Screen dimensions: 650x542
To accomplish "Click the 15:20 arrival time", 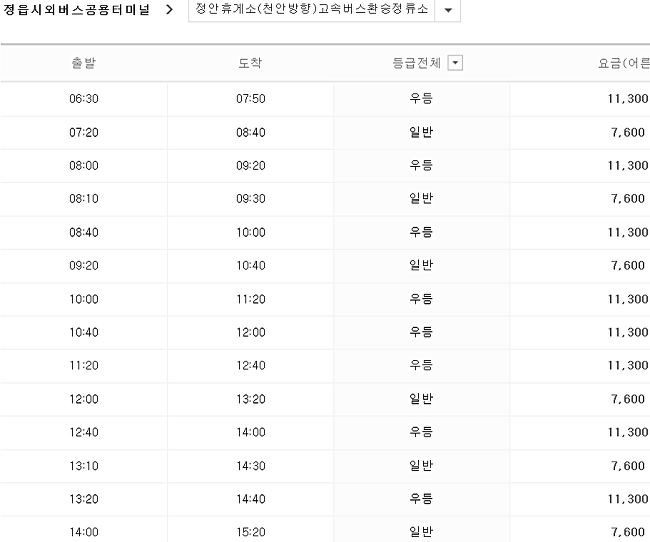I will coord(251,532).
